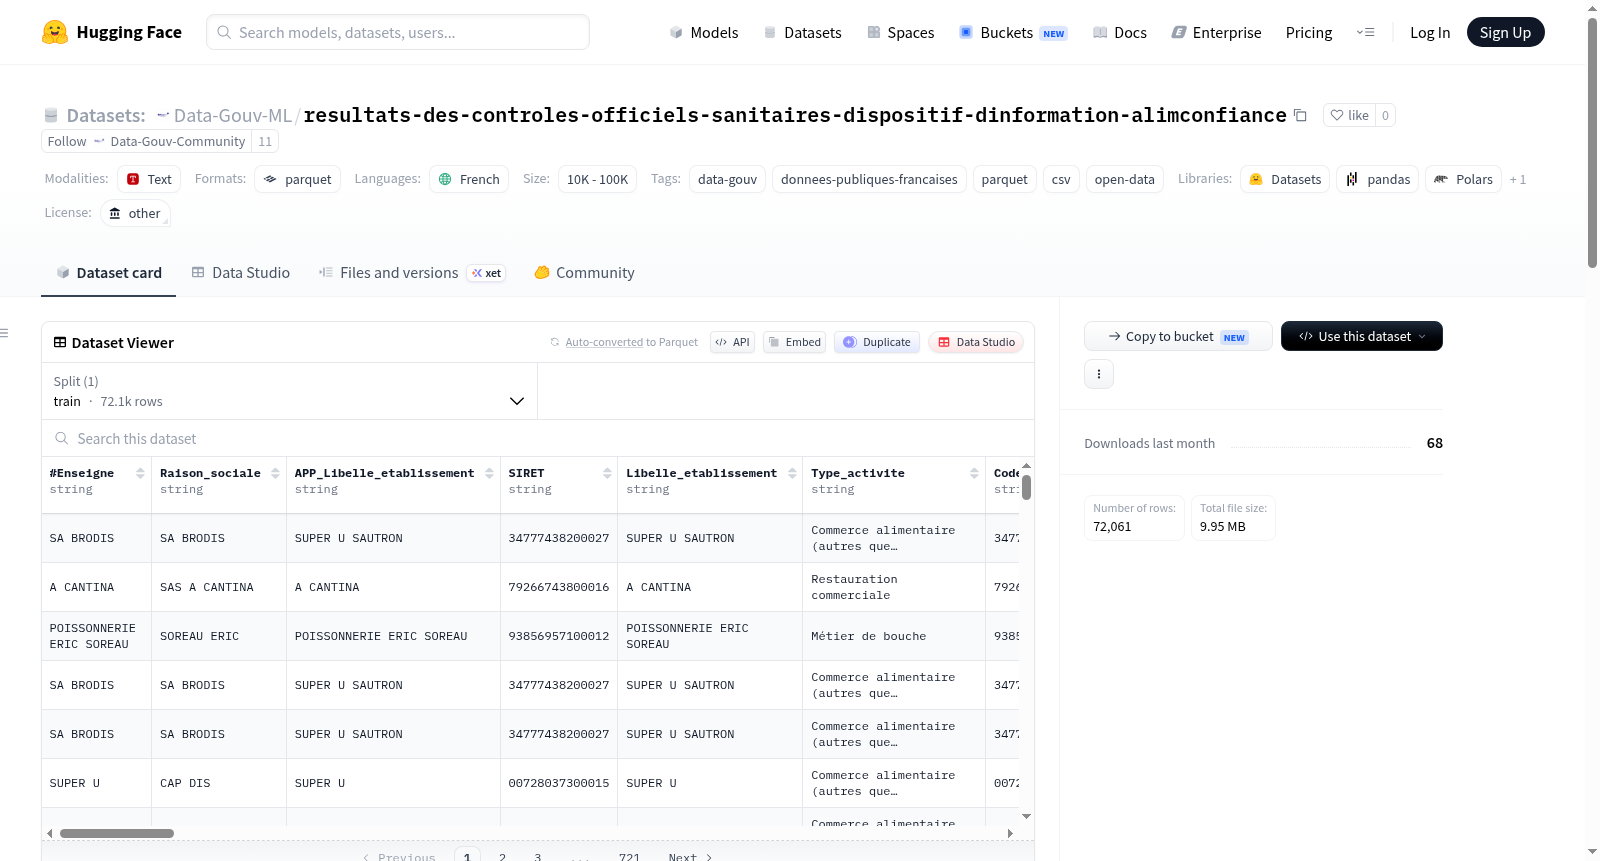
Task: Click the Hugging Face logo icon
Action: pos(55,32)
